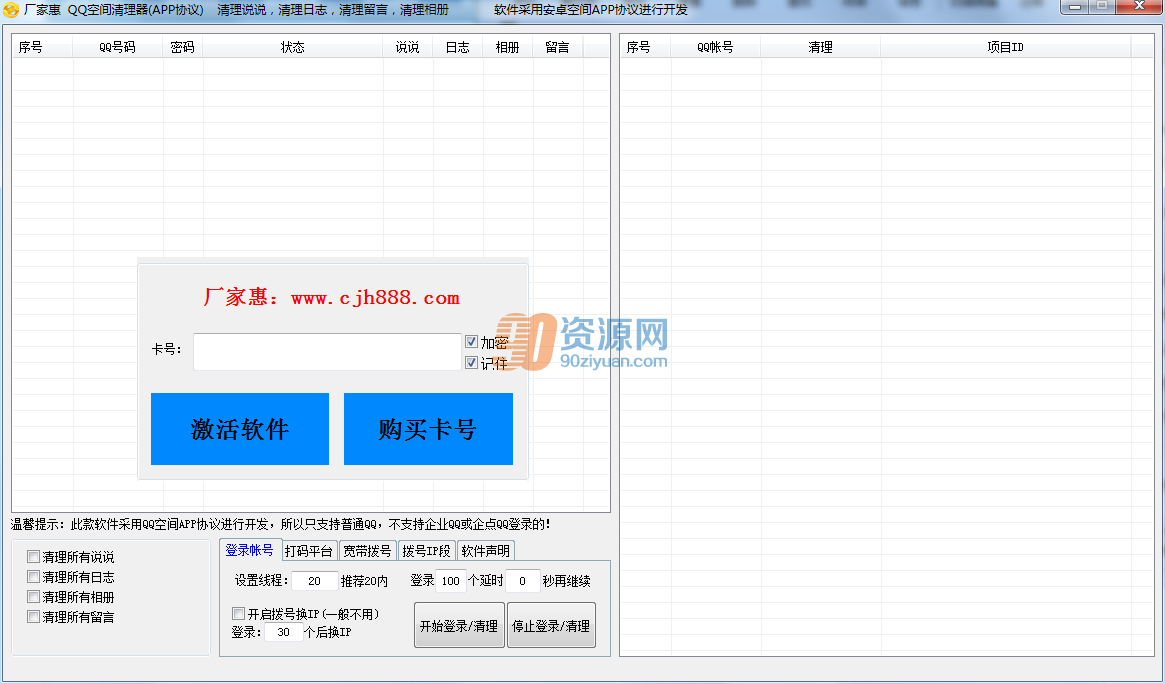The height and width of the screenshot is (684, 1165).
Task: Click the delay seconds field showing 0
Action: coord(522,581)
